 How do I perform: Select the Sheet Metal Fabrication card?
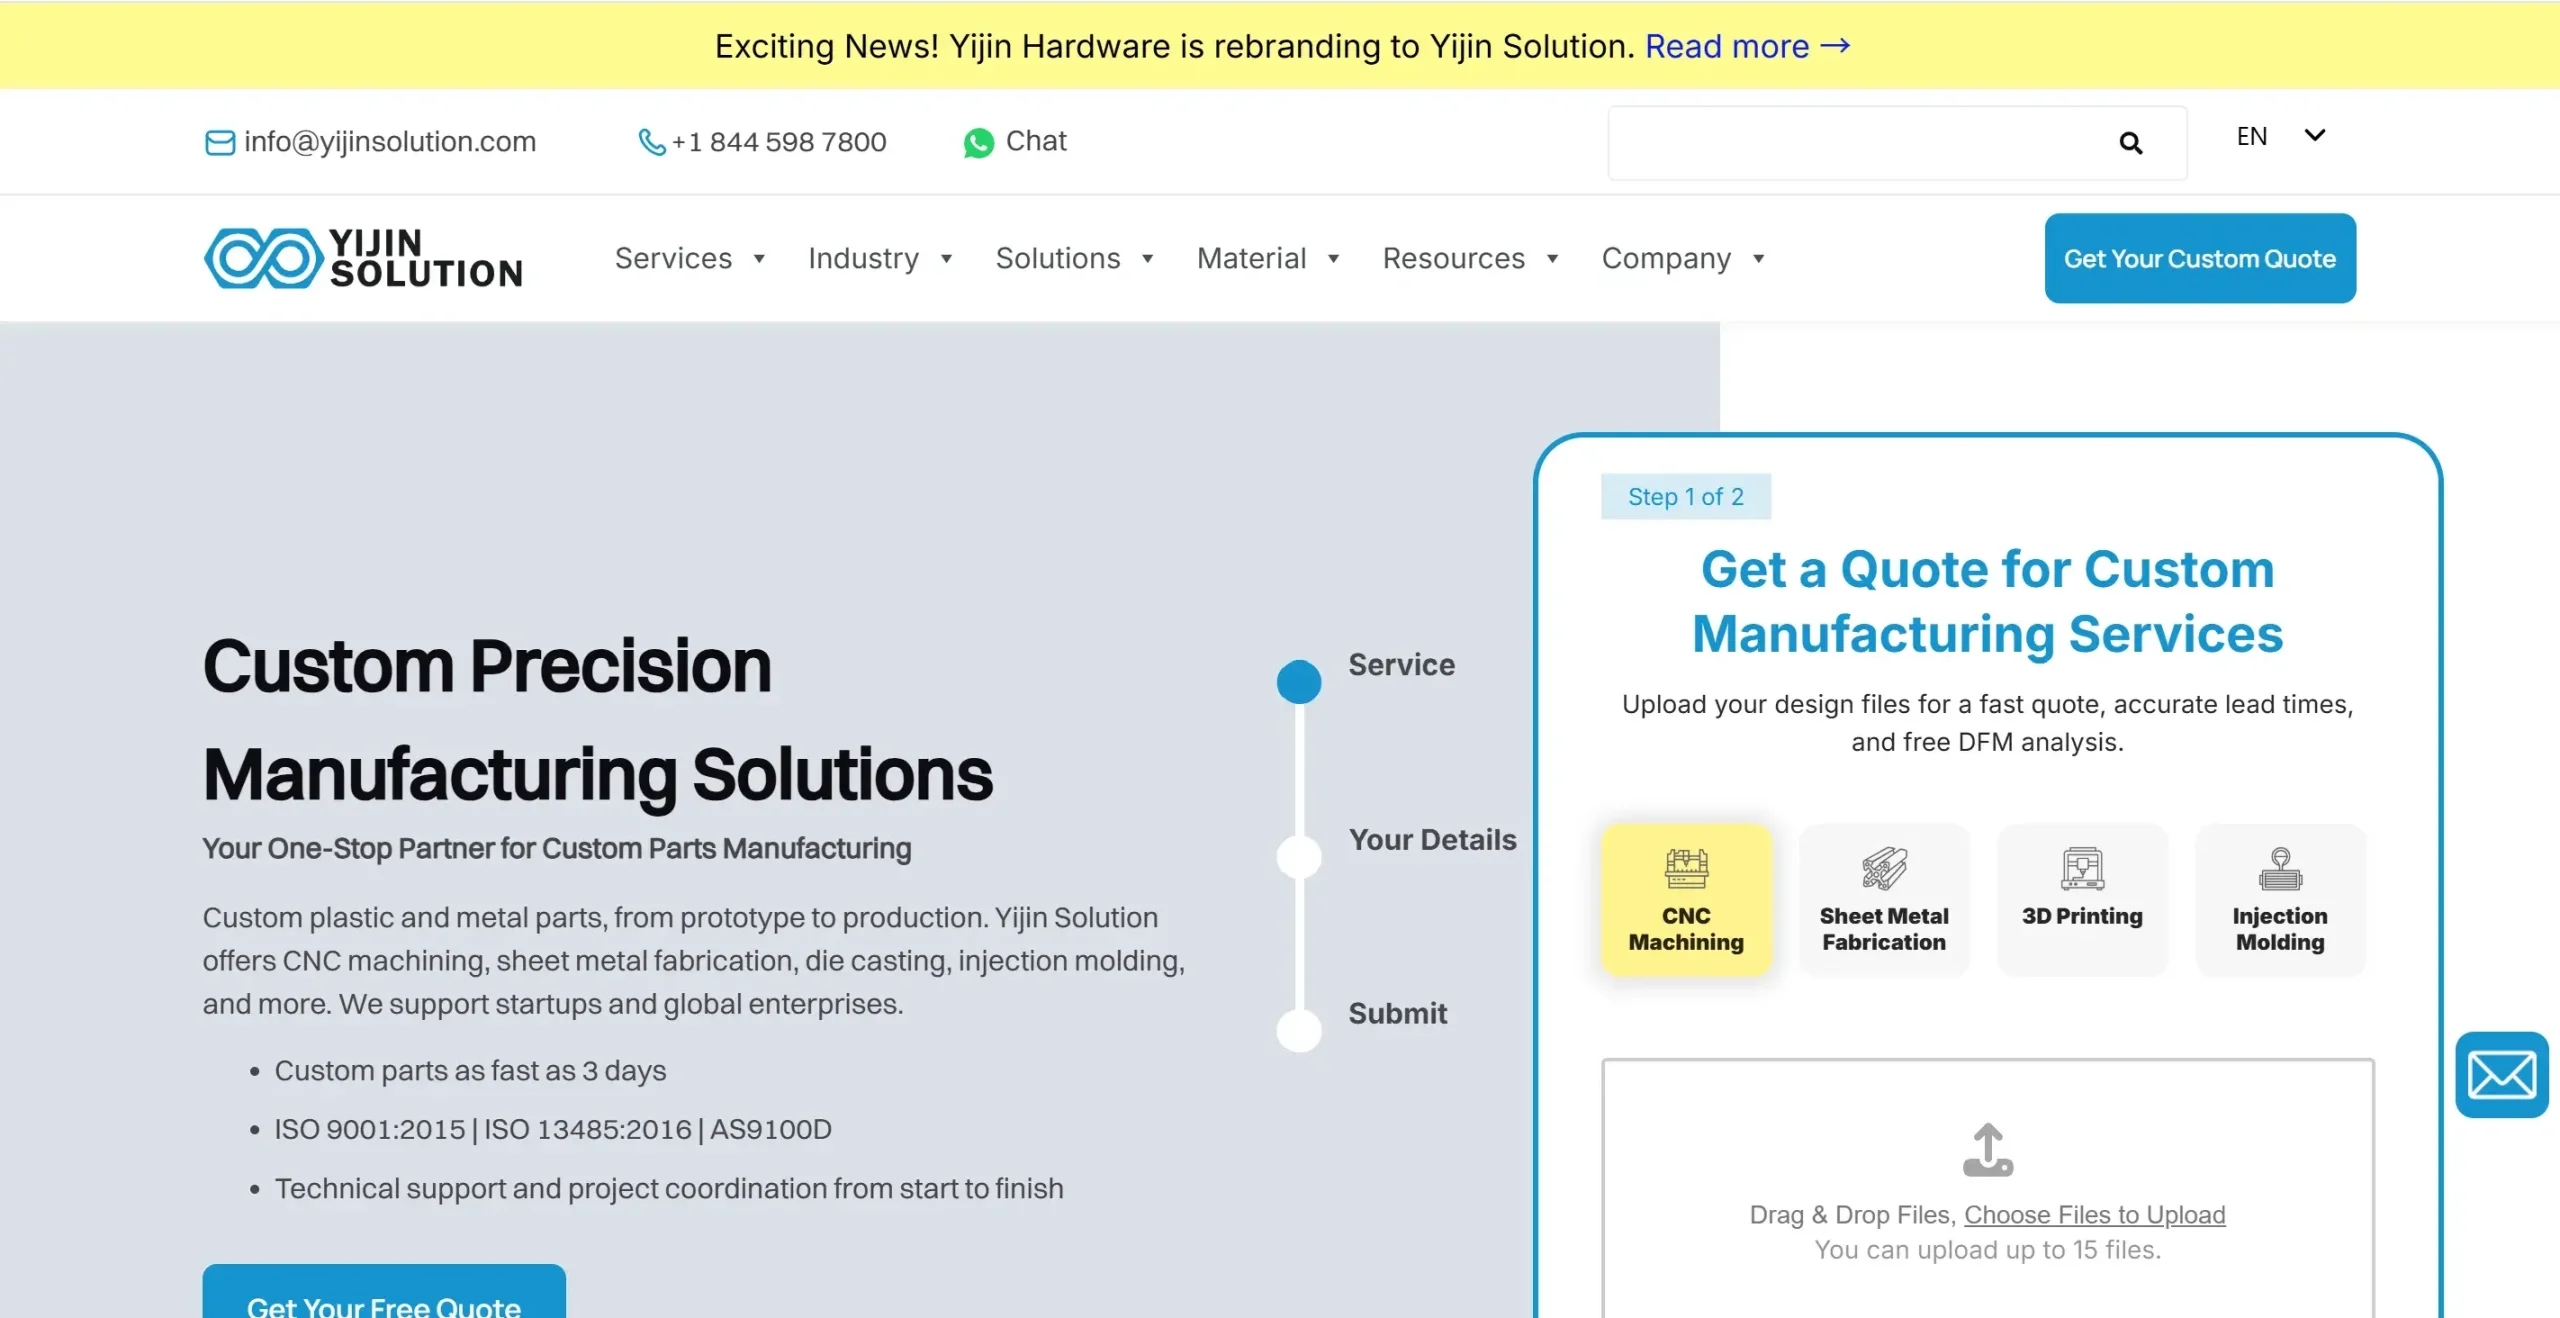click(x=1884, y=899)
